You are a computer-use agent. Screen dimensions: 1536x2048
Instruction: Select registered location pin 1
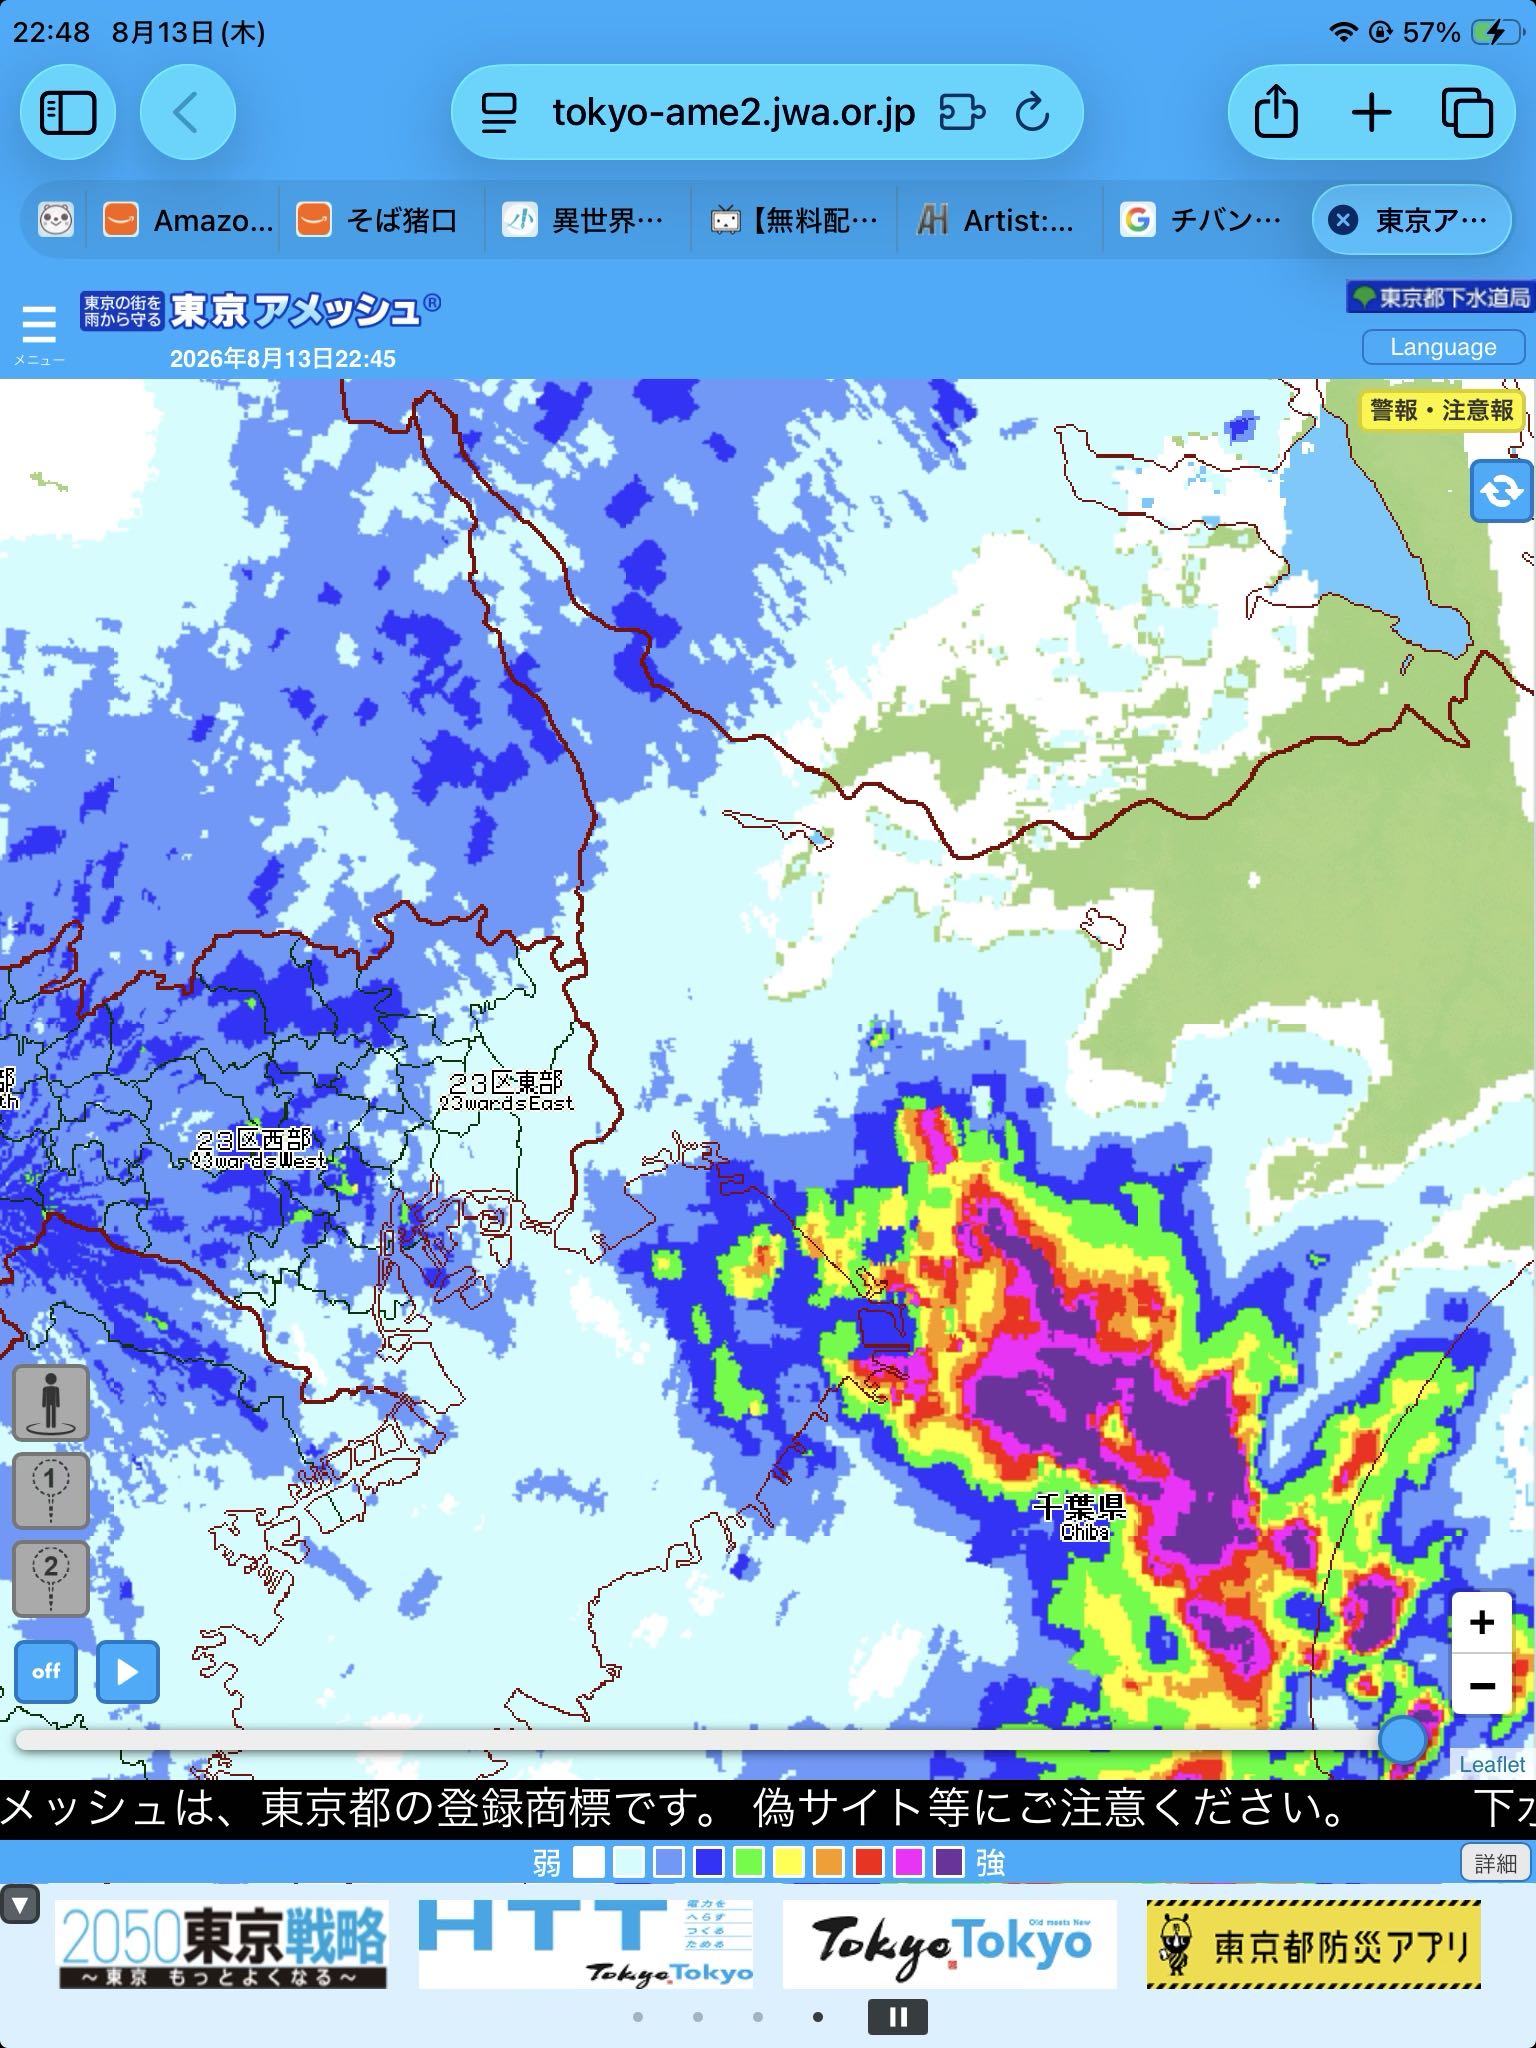pos(50,1490)
